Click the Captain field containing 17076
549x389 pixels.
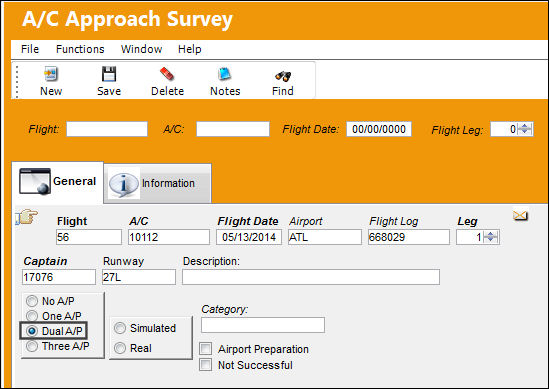click(59, 277)
